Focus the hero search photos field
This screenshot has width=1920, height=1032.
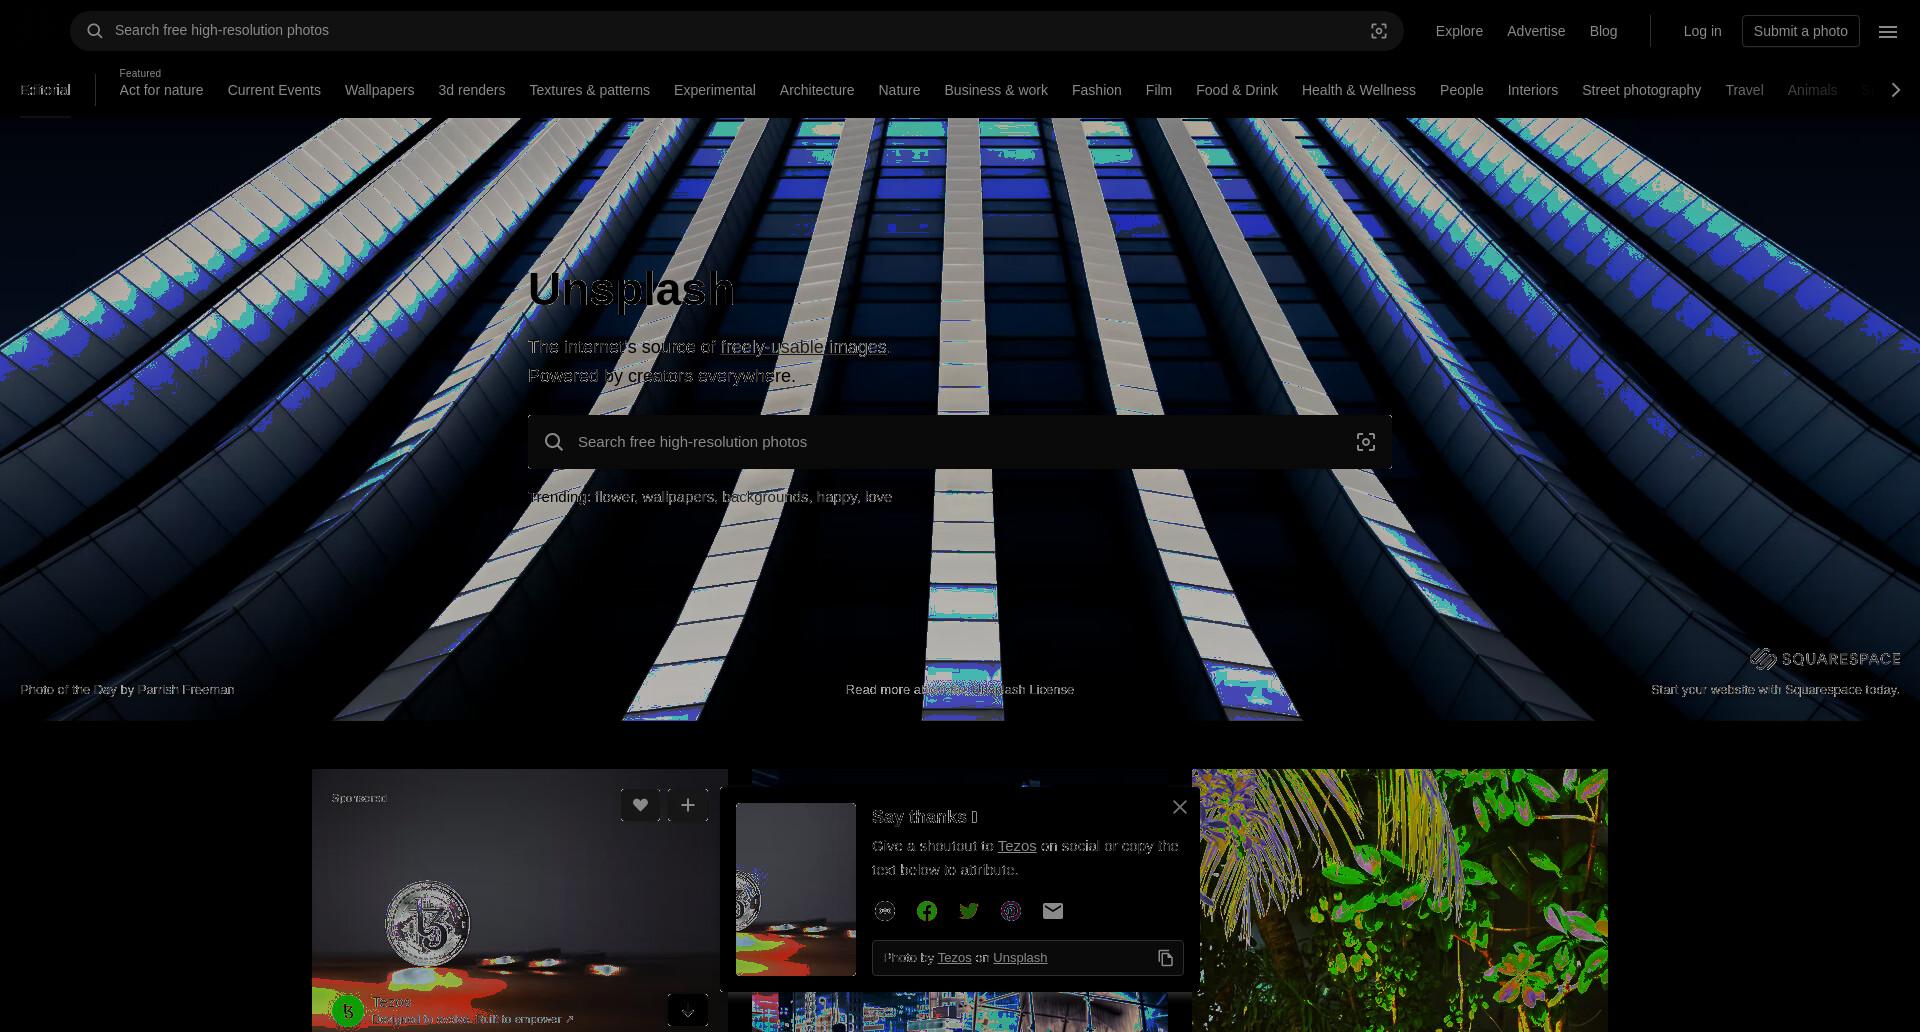(960, 442)
